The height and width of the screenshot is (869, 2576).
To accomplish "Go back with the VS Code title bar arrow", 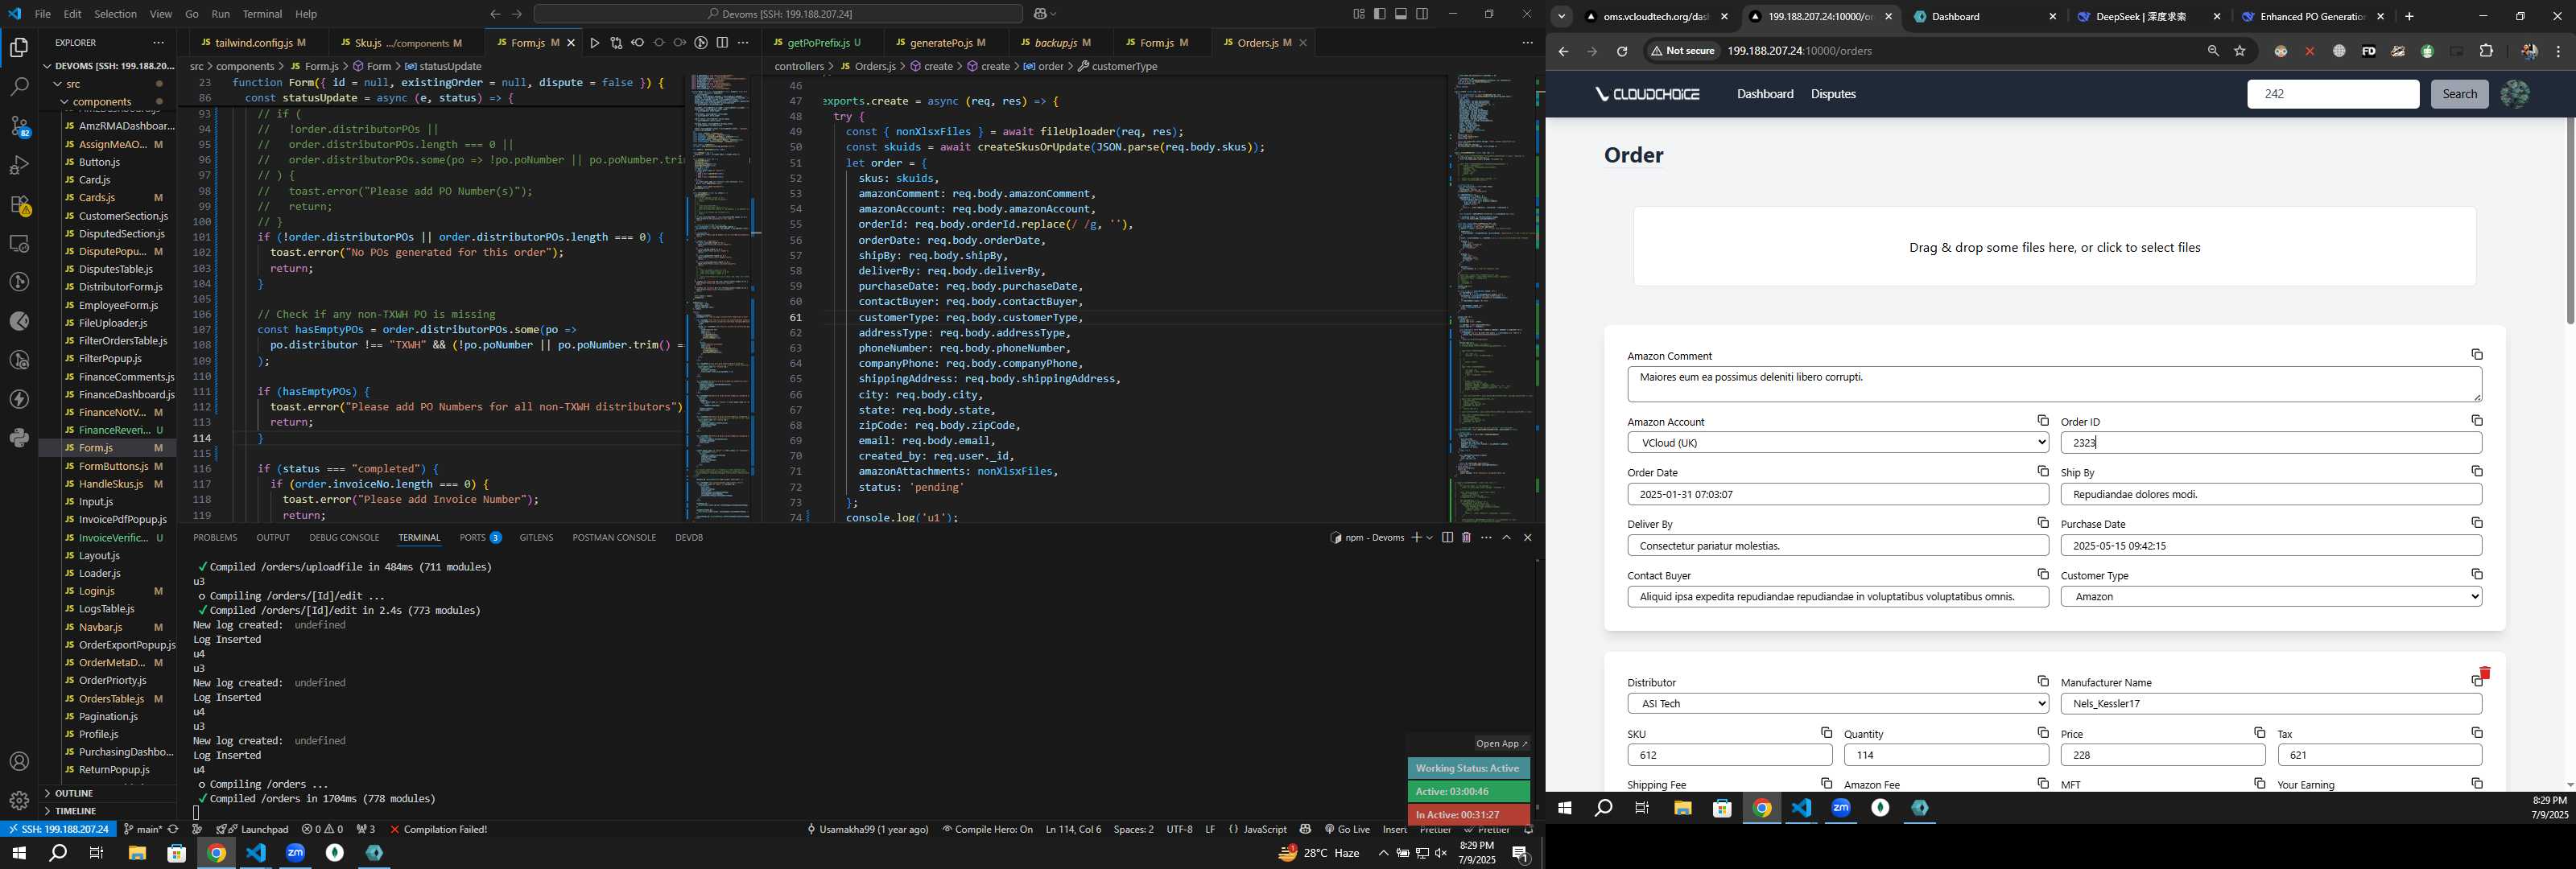I will [495, 14].
